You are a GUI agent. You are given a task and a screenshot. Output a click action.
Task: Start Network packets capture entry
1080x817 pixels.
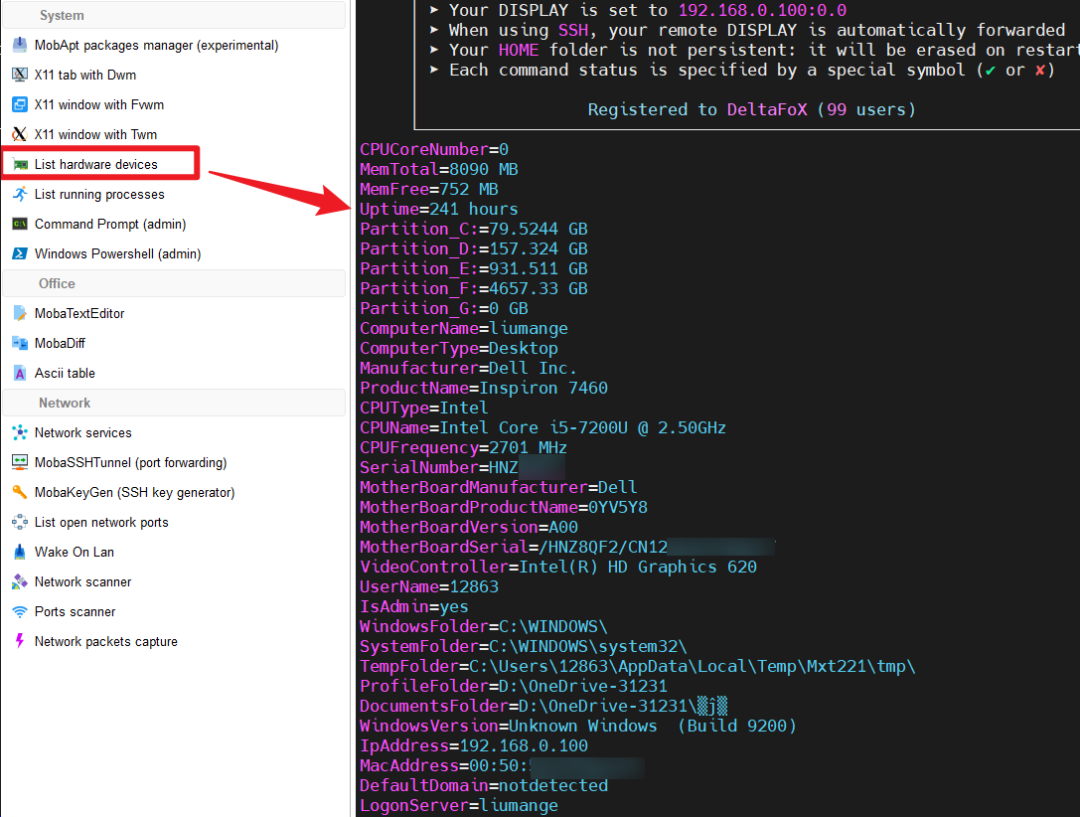coord(106,641)
